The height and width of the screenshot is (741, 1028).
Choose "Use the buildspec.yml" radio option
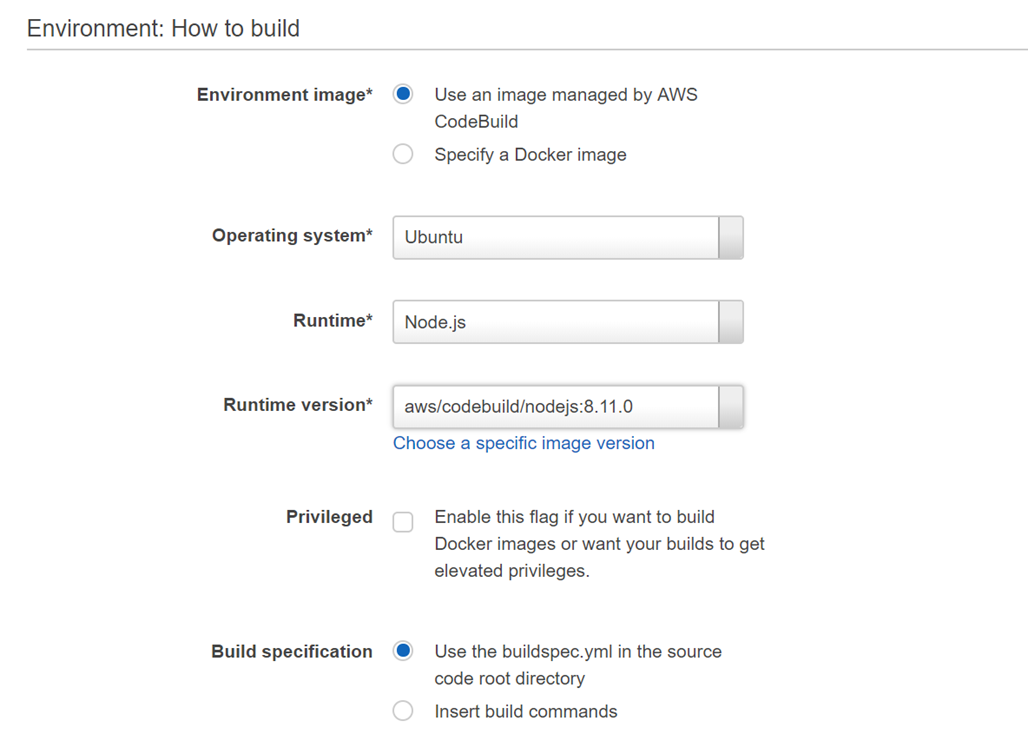403,651
